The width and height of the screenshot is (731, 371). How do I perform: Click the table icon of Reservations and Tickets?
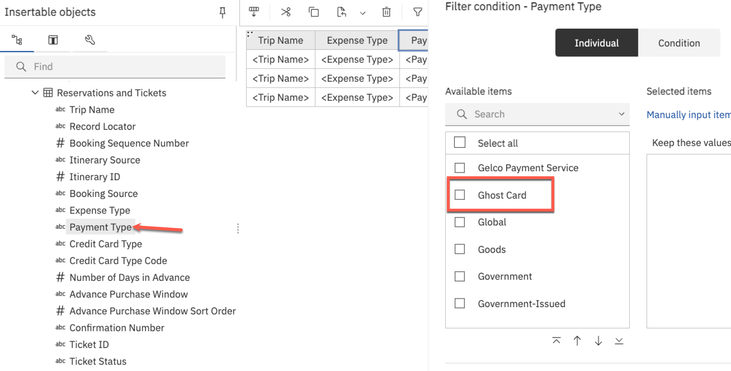48,93
